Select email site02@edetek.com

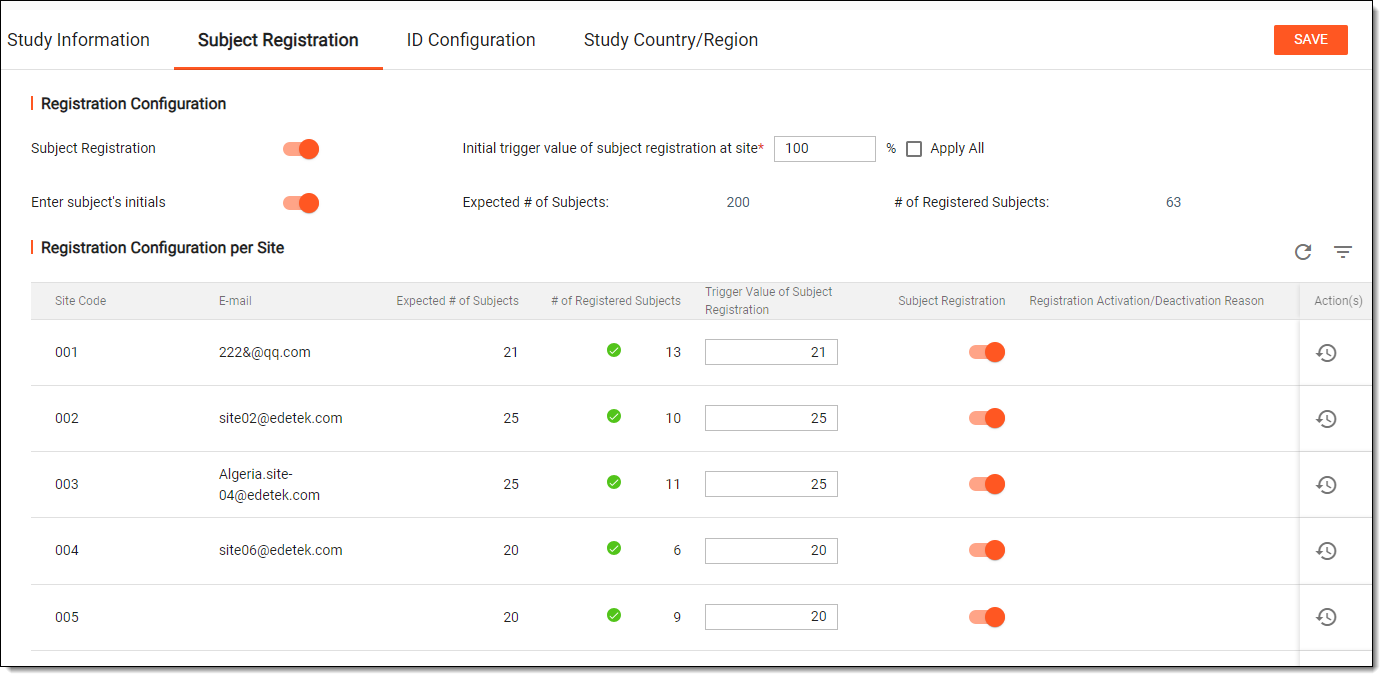point(281,418)
